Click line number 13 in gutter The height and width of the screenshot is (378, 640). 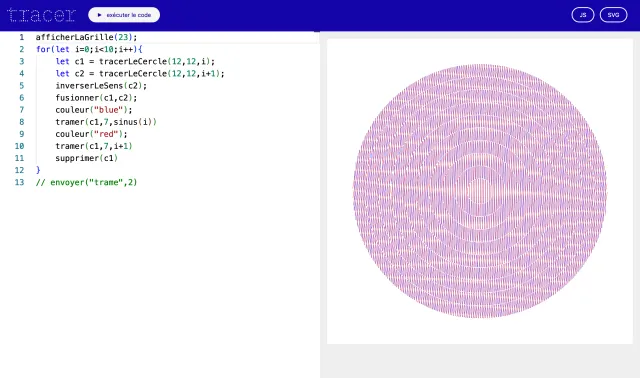[x=20, y=182]
